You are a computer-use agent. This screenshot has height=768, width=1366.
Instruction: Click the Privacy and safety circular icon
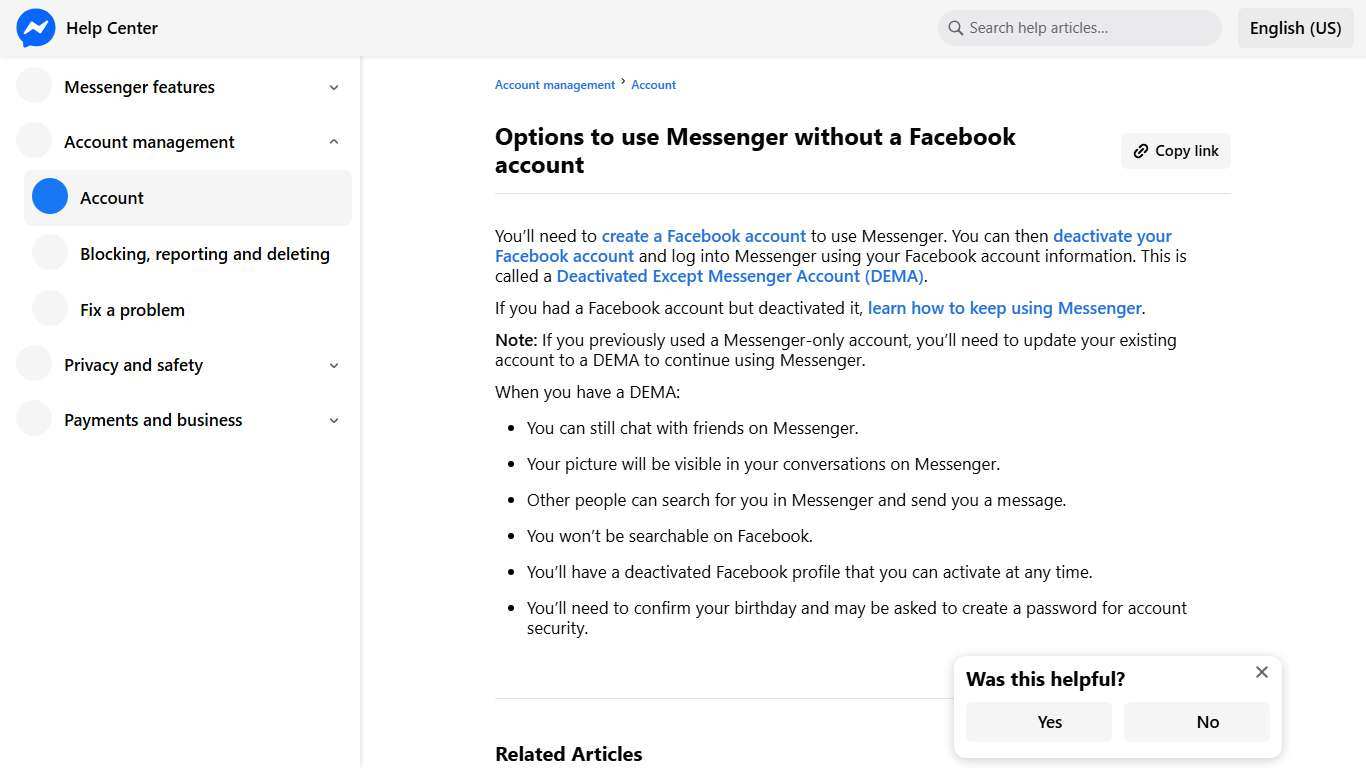(x=33, y=364)
